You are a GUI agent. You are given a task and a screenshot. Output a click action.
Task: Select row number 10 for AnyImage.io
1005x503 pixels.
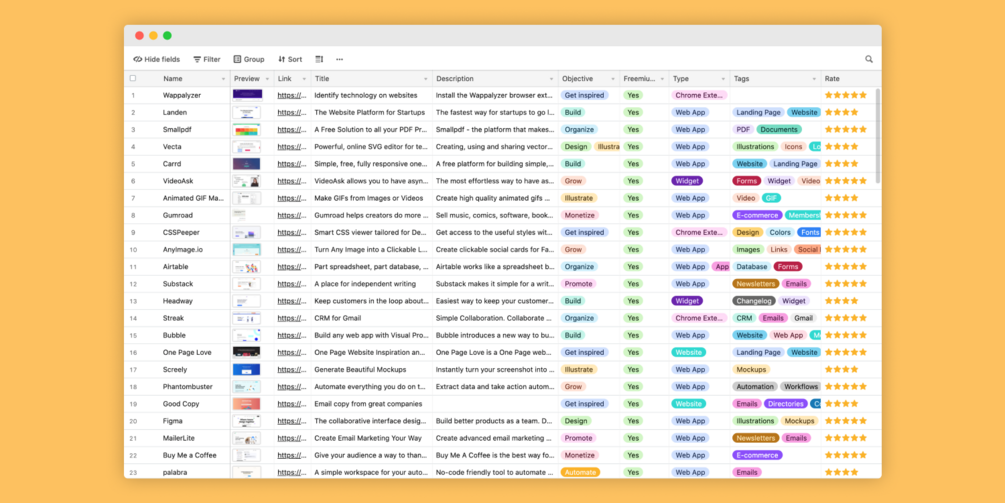(x=133, y=249)
